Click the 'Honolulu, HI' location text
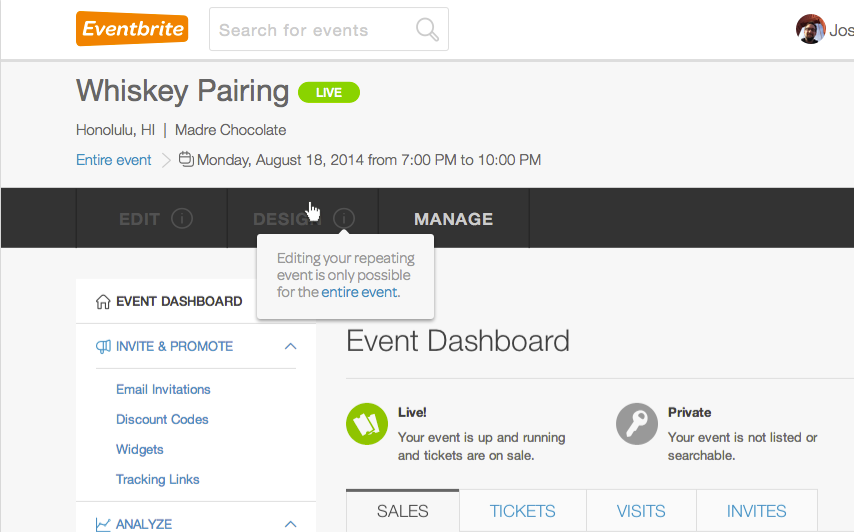 pyautogui.click(x=115, y=130)
